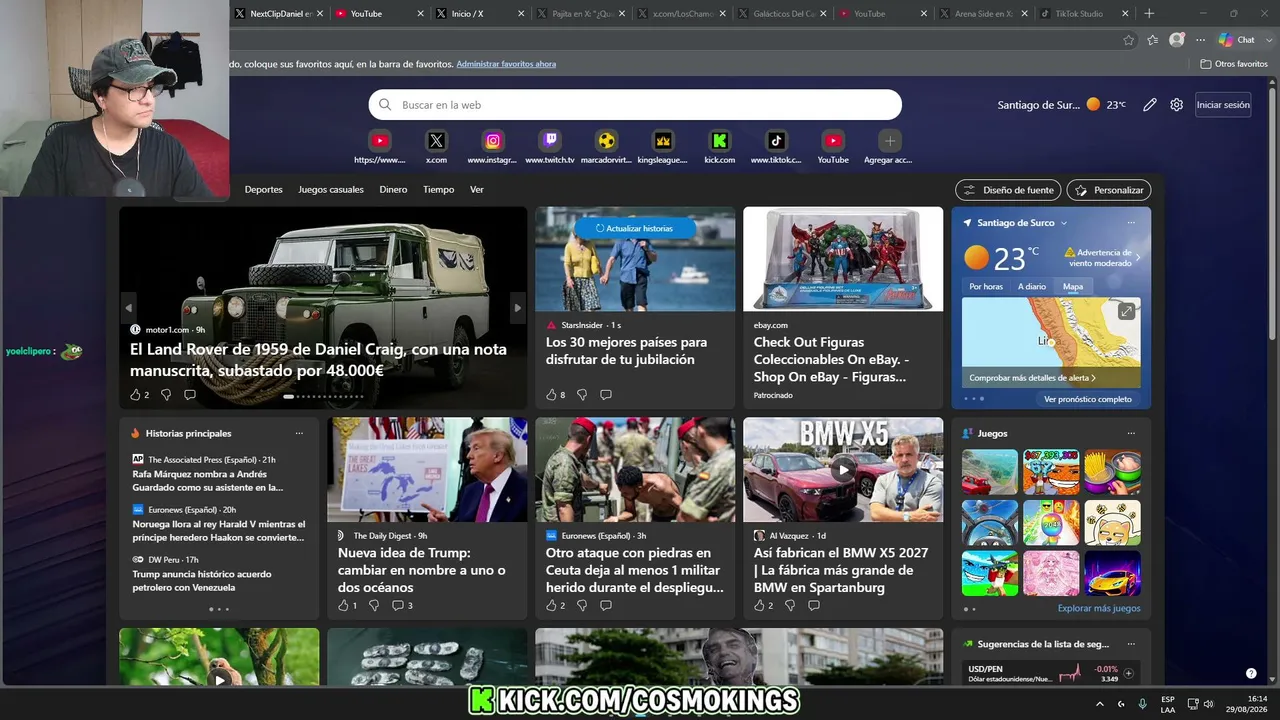Viewport: 1280px width, 720px height.
Task: Like the StarsInsider retirement countries article
Action: point(555,395)
